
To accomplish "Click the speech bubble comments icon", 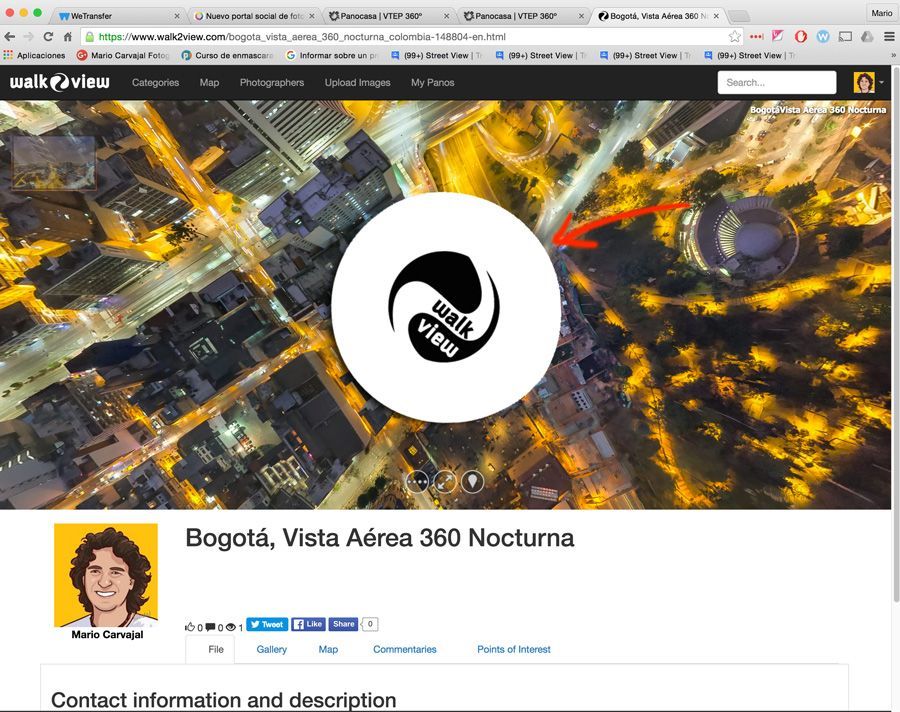I will click(210, 627).
